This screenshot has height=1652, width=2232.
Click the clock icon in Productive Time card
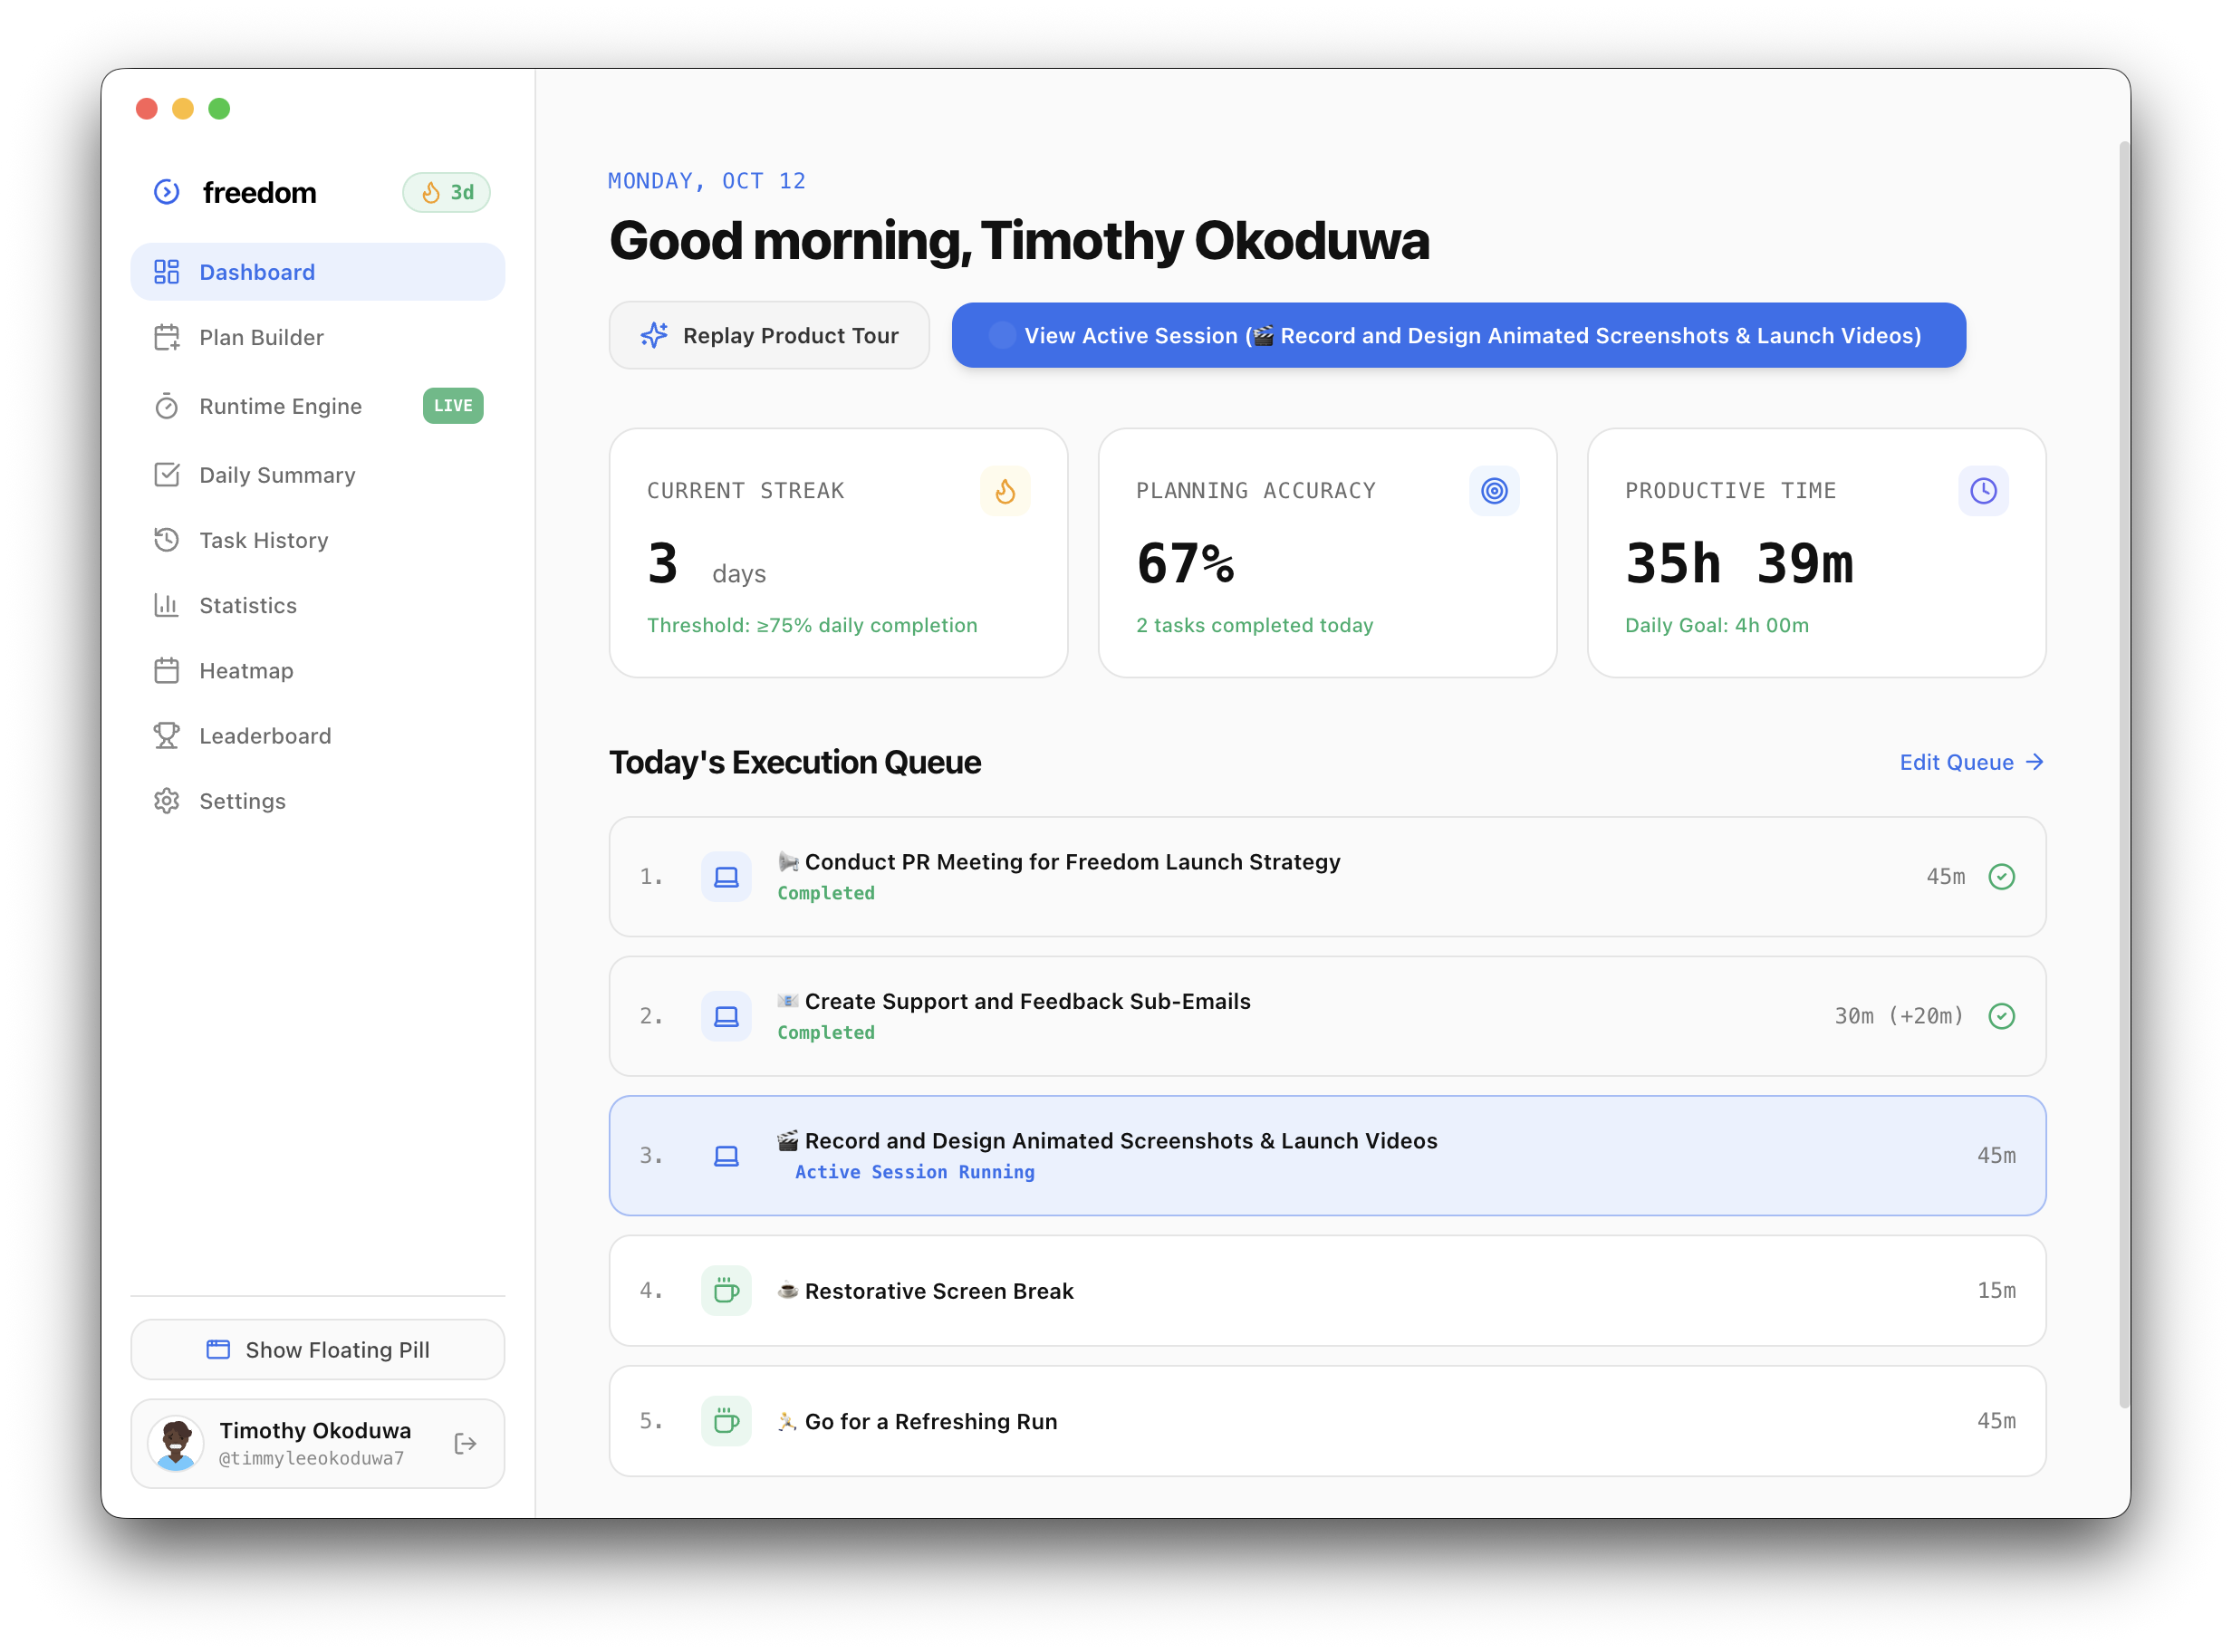[1983, 491]
